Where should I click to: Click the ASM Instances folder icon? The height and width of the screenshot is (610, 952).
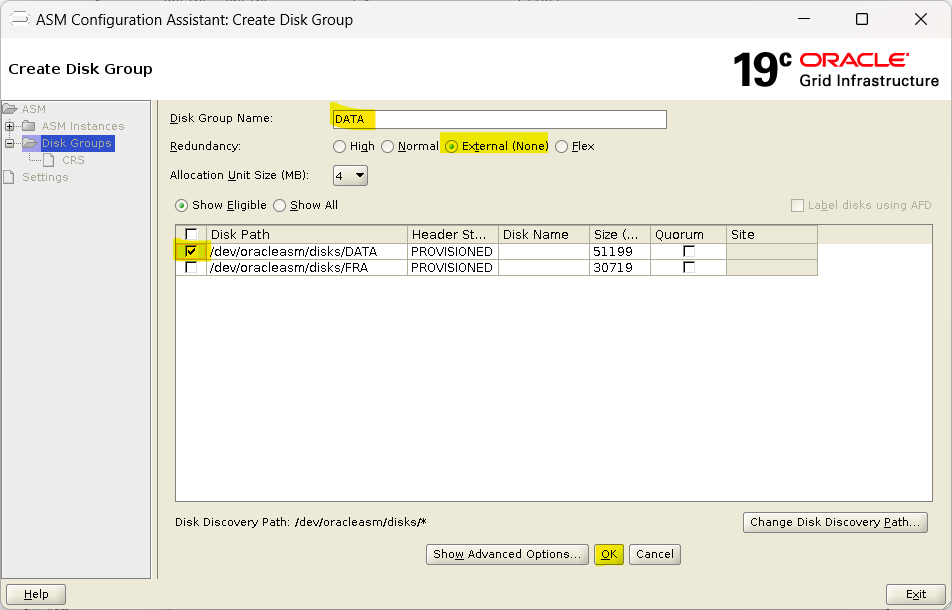29,126
